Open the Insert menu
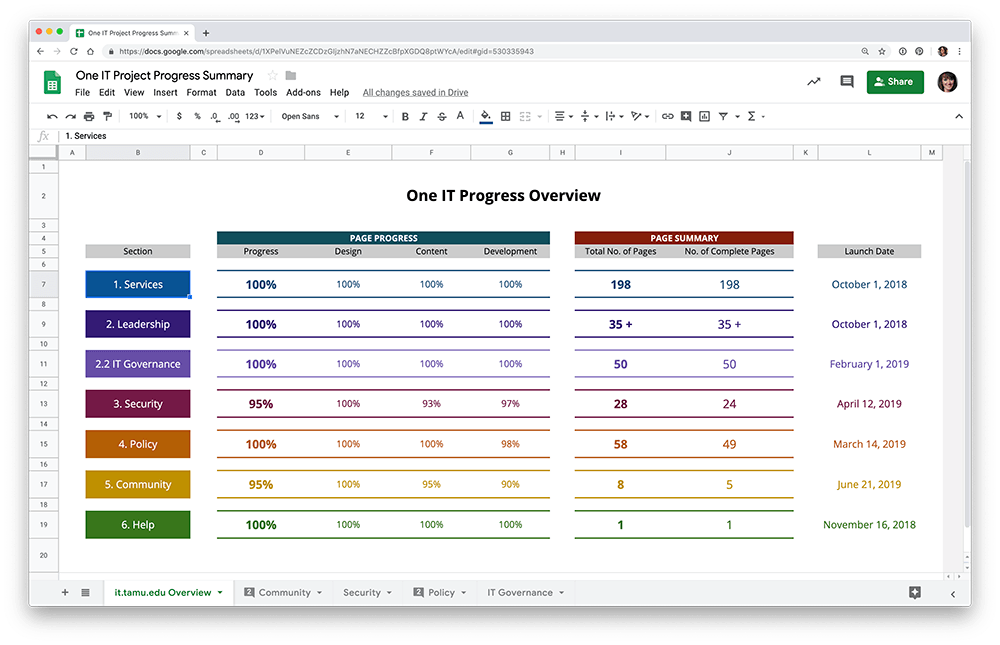The height and width of the screenshot is (645, 1000). (165, 93)
